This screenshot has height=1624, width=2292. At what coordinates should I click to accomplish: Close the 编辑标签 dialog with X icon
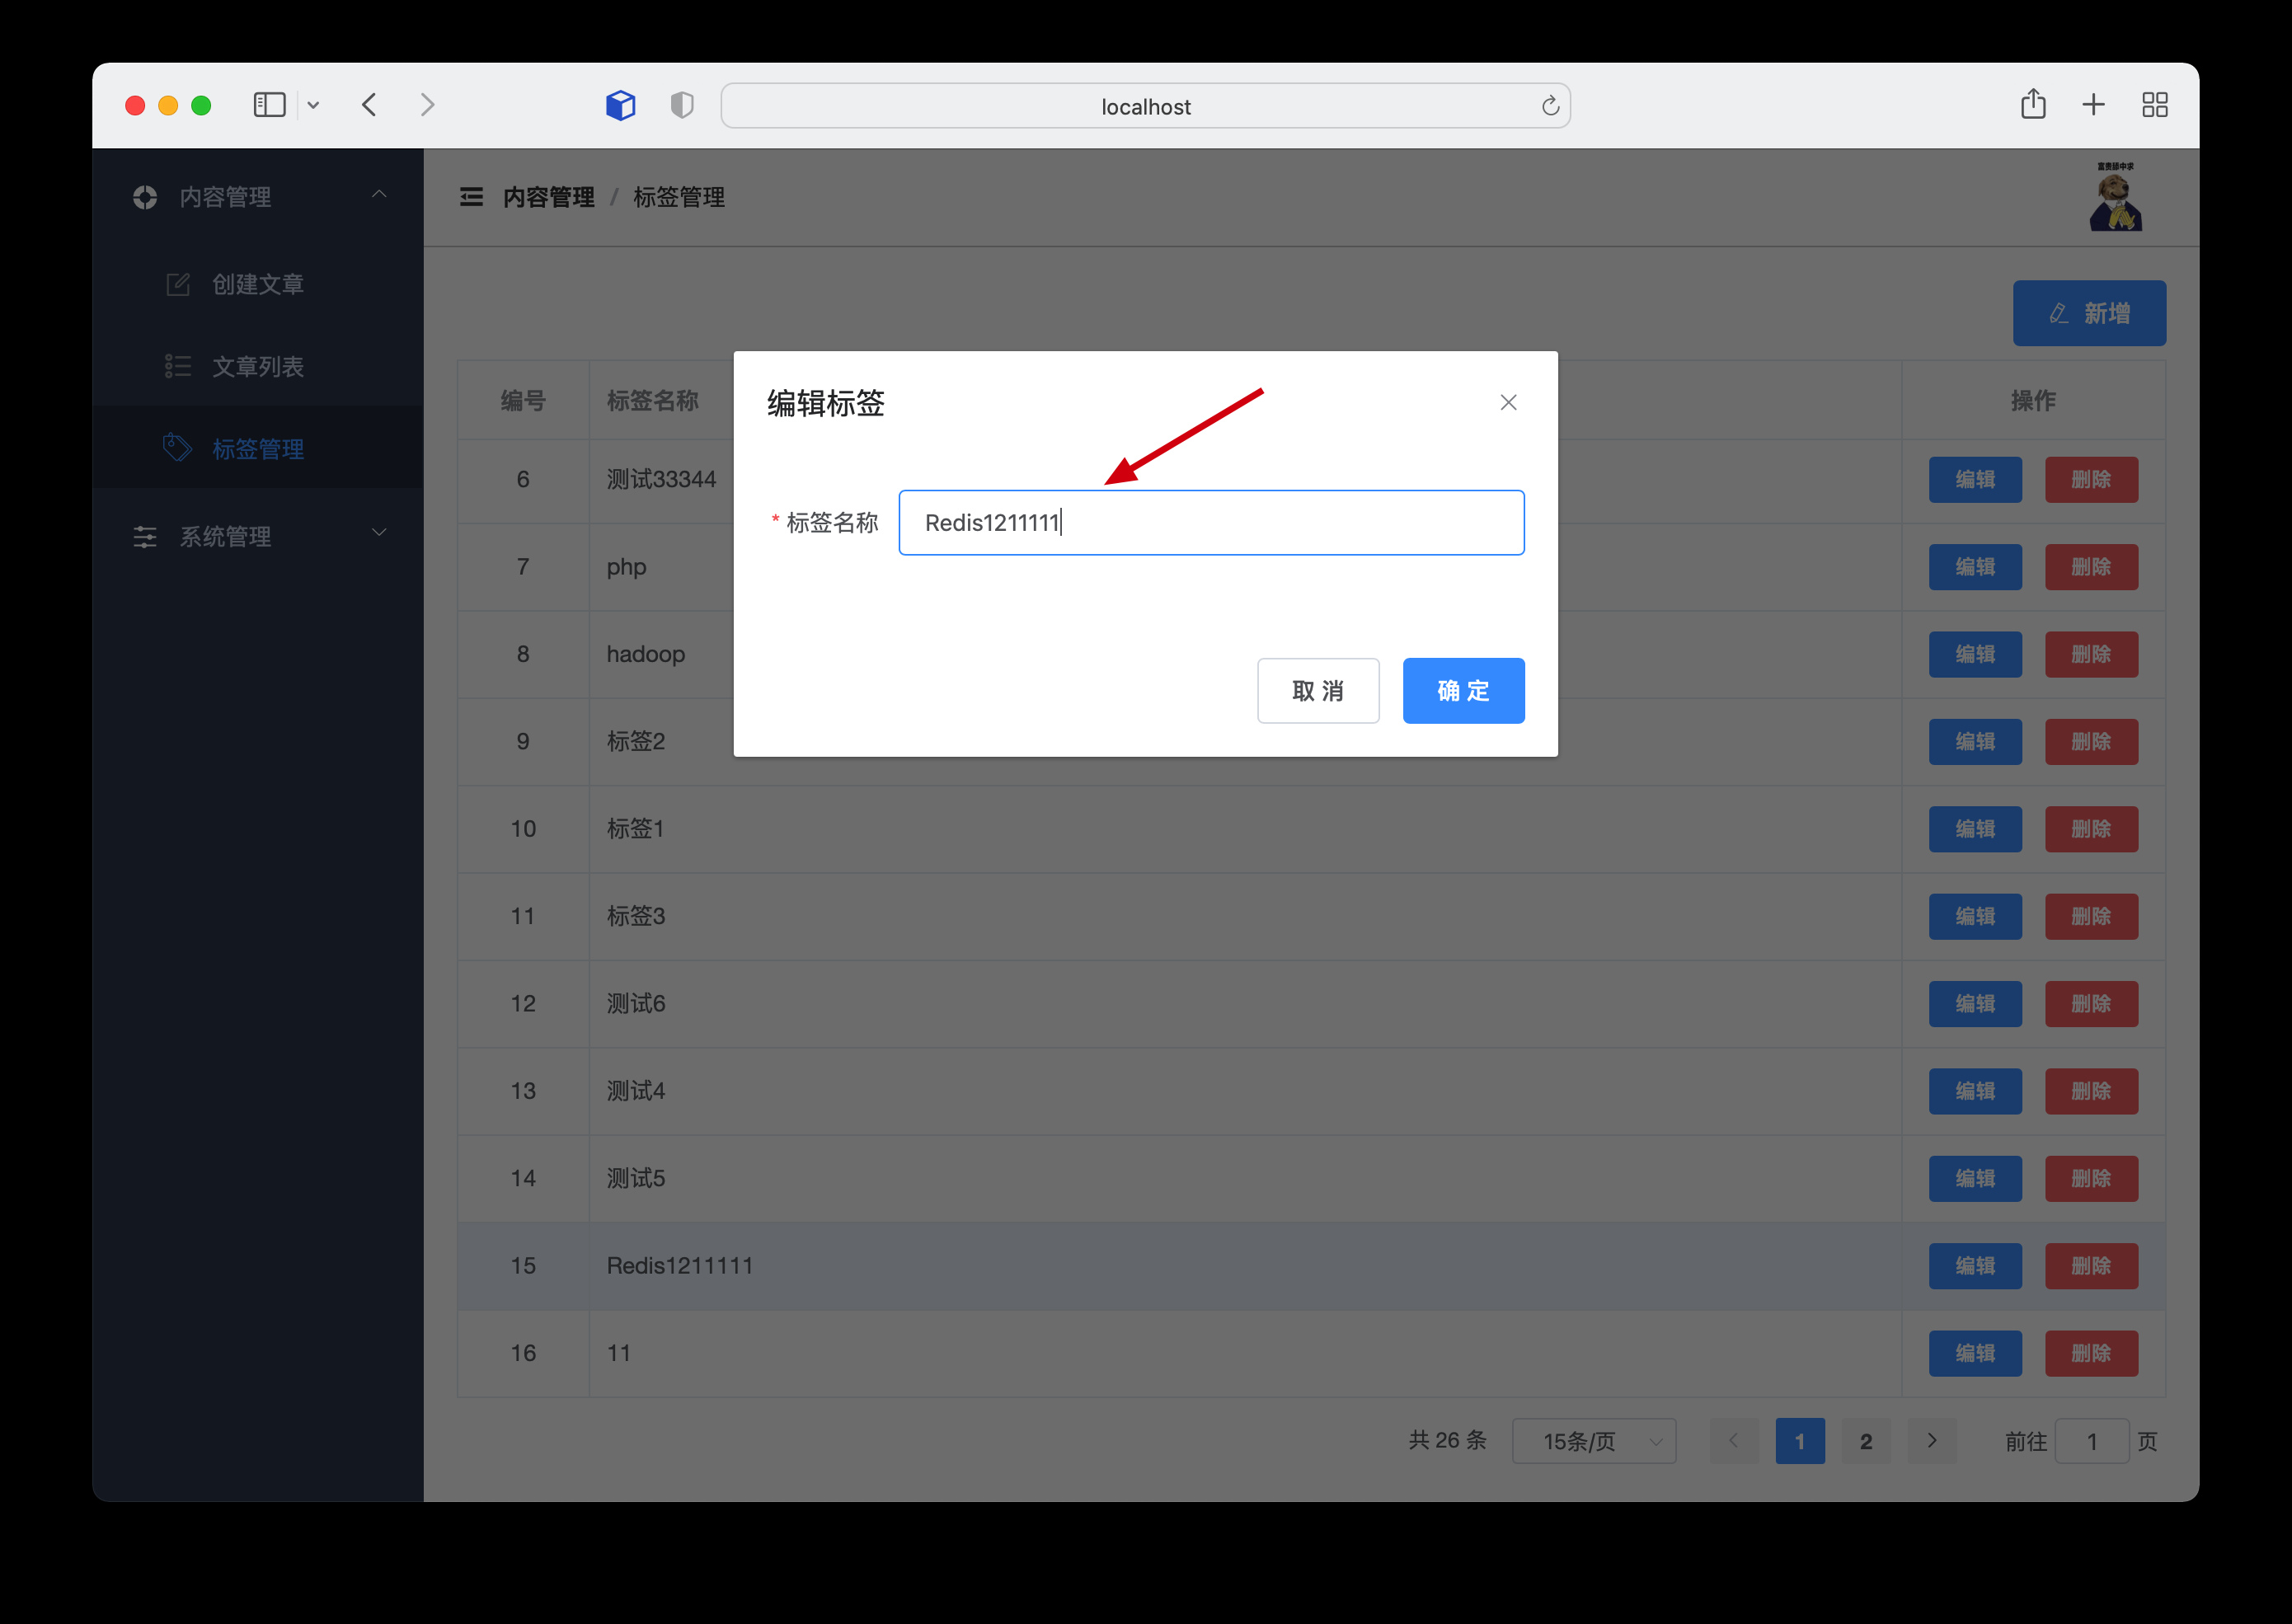1508,402
